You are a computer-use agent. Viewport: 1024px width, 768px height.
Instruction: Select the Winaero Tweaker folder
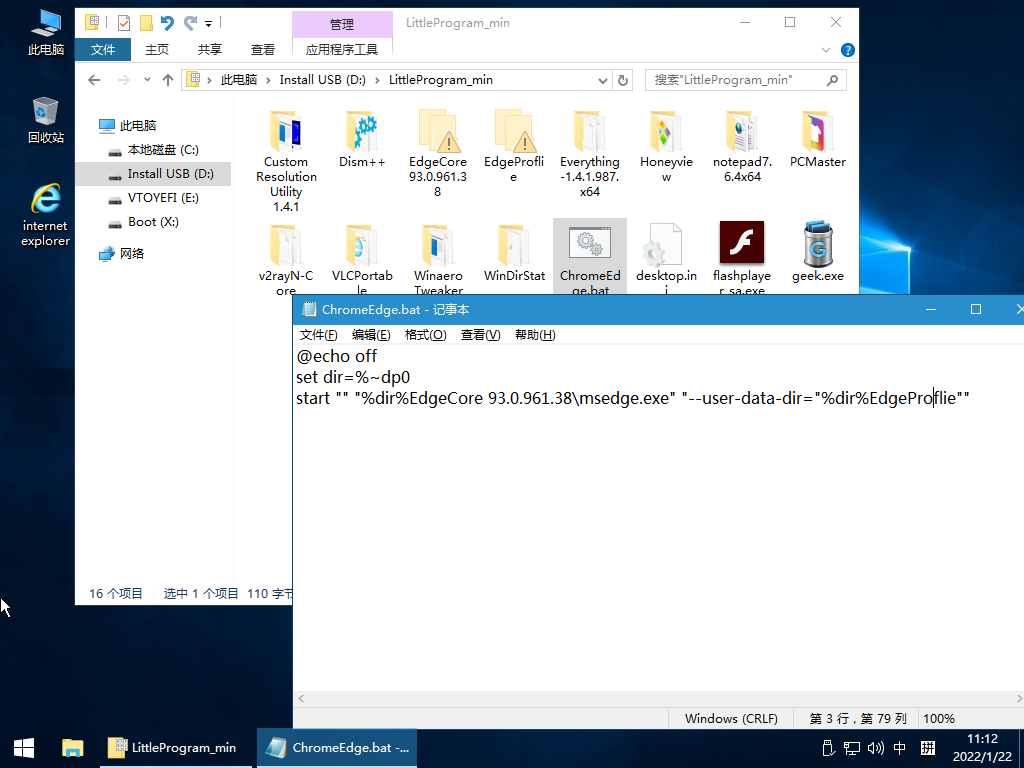[438, 259]
